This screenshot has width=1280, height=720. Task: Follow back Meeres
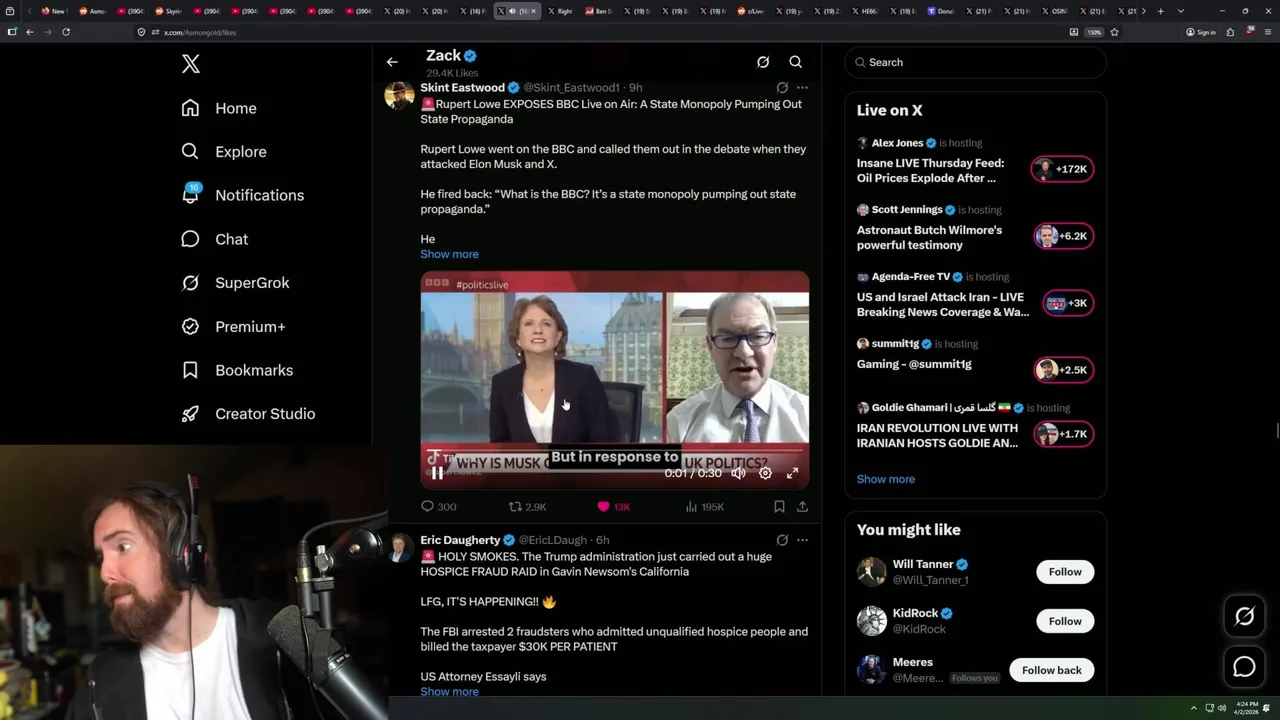(x=1051, y=670)
